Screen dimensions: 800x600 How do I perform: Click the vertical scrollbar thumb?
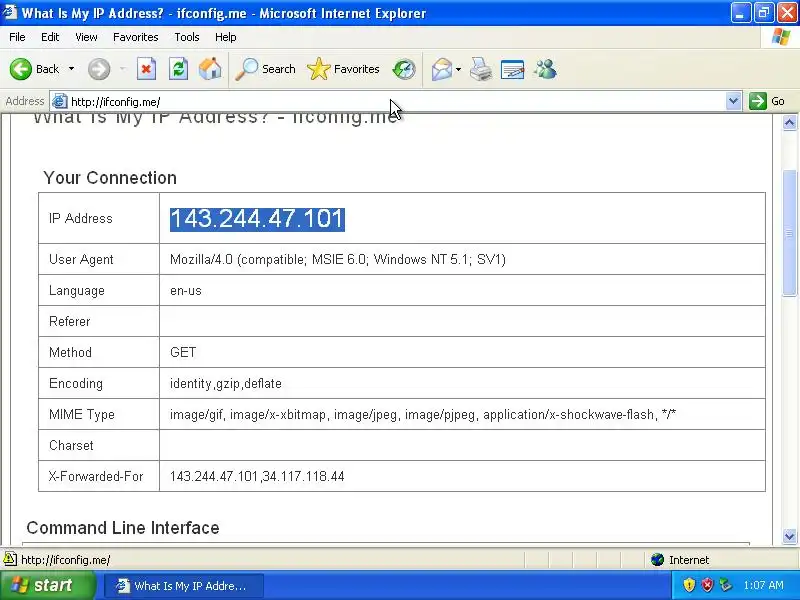[x=789, y=232]
